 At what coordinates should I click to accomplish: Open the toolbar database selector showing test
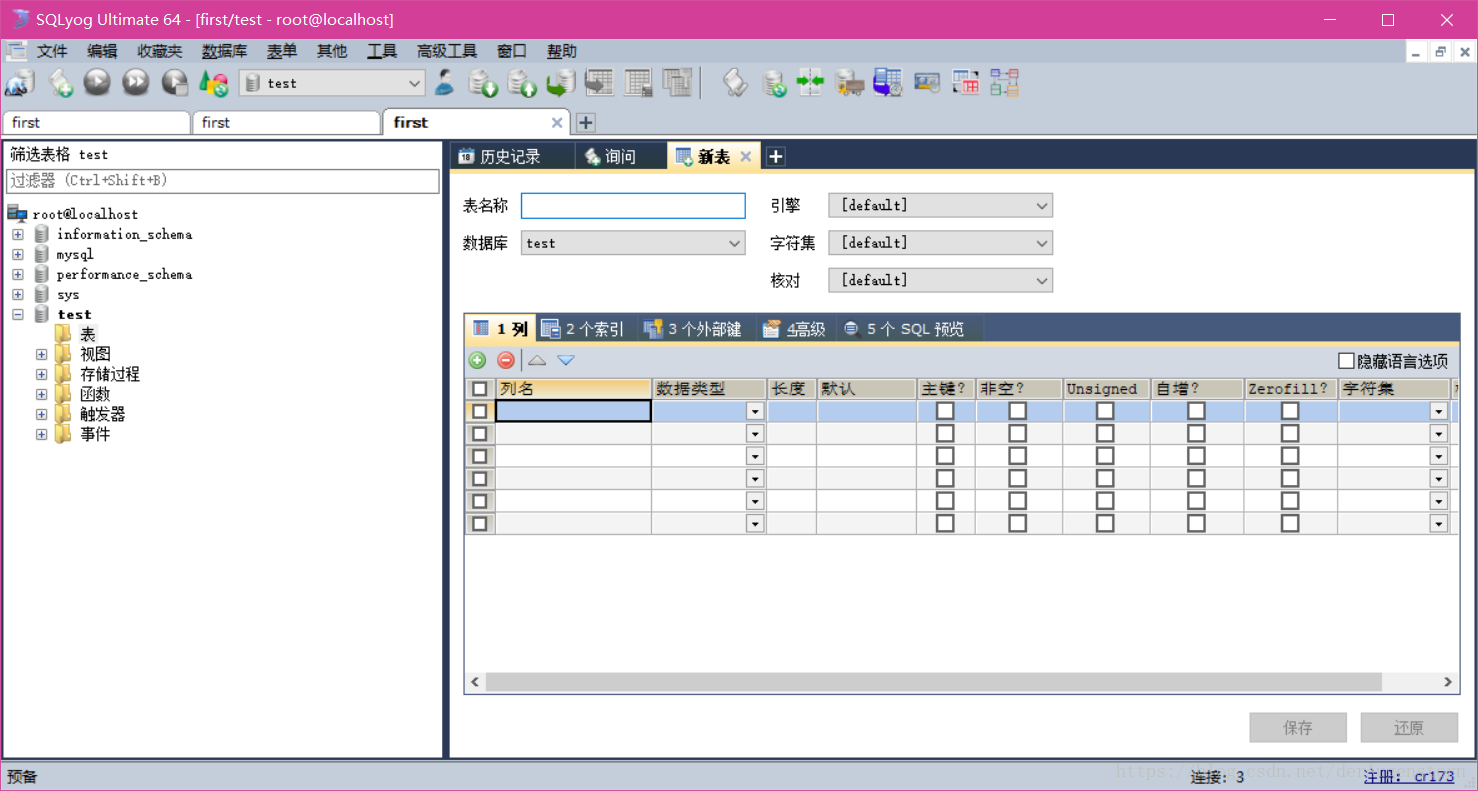click(332, 83)
